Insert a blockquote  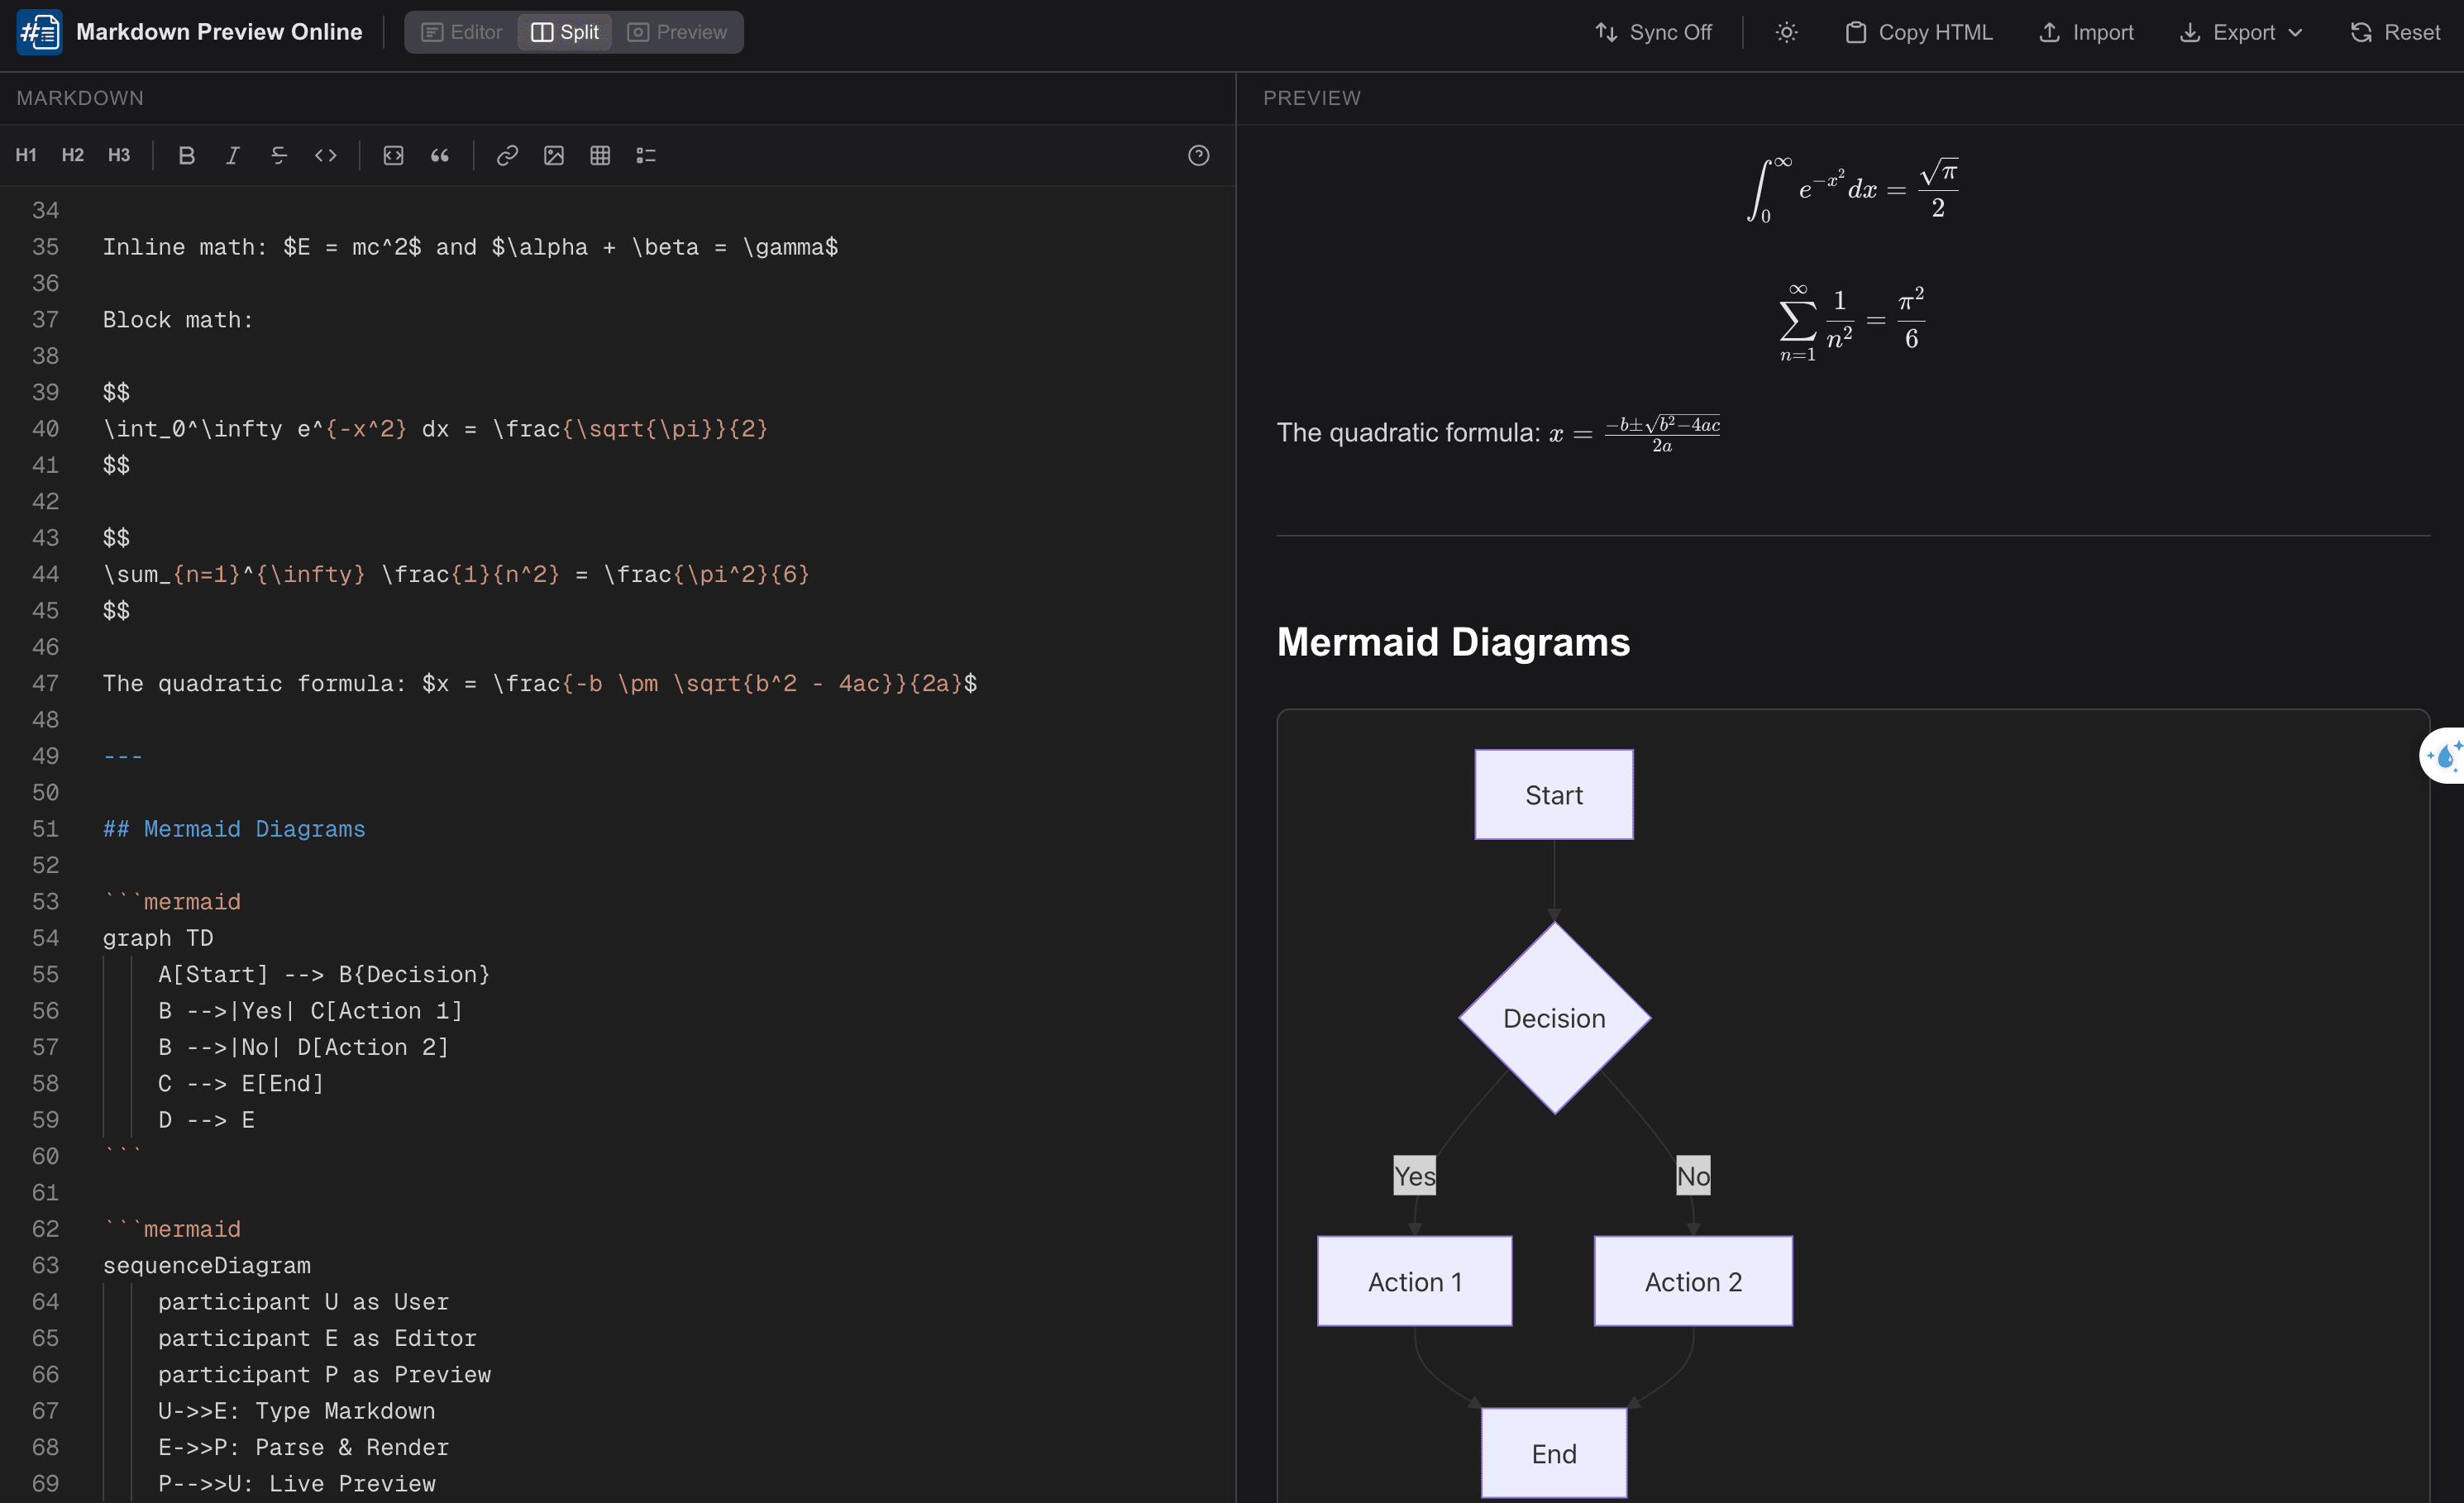click(x=440, y=156)
